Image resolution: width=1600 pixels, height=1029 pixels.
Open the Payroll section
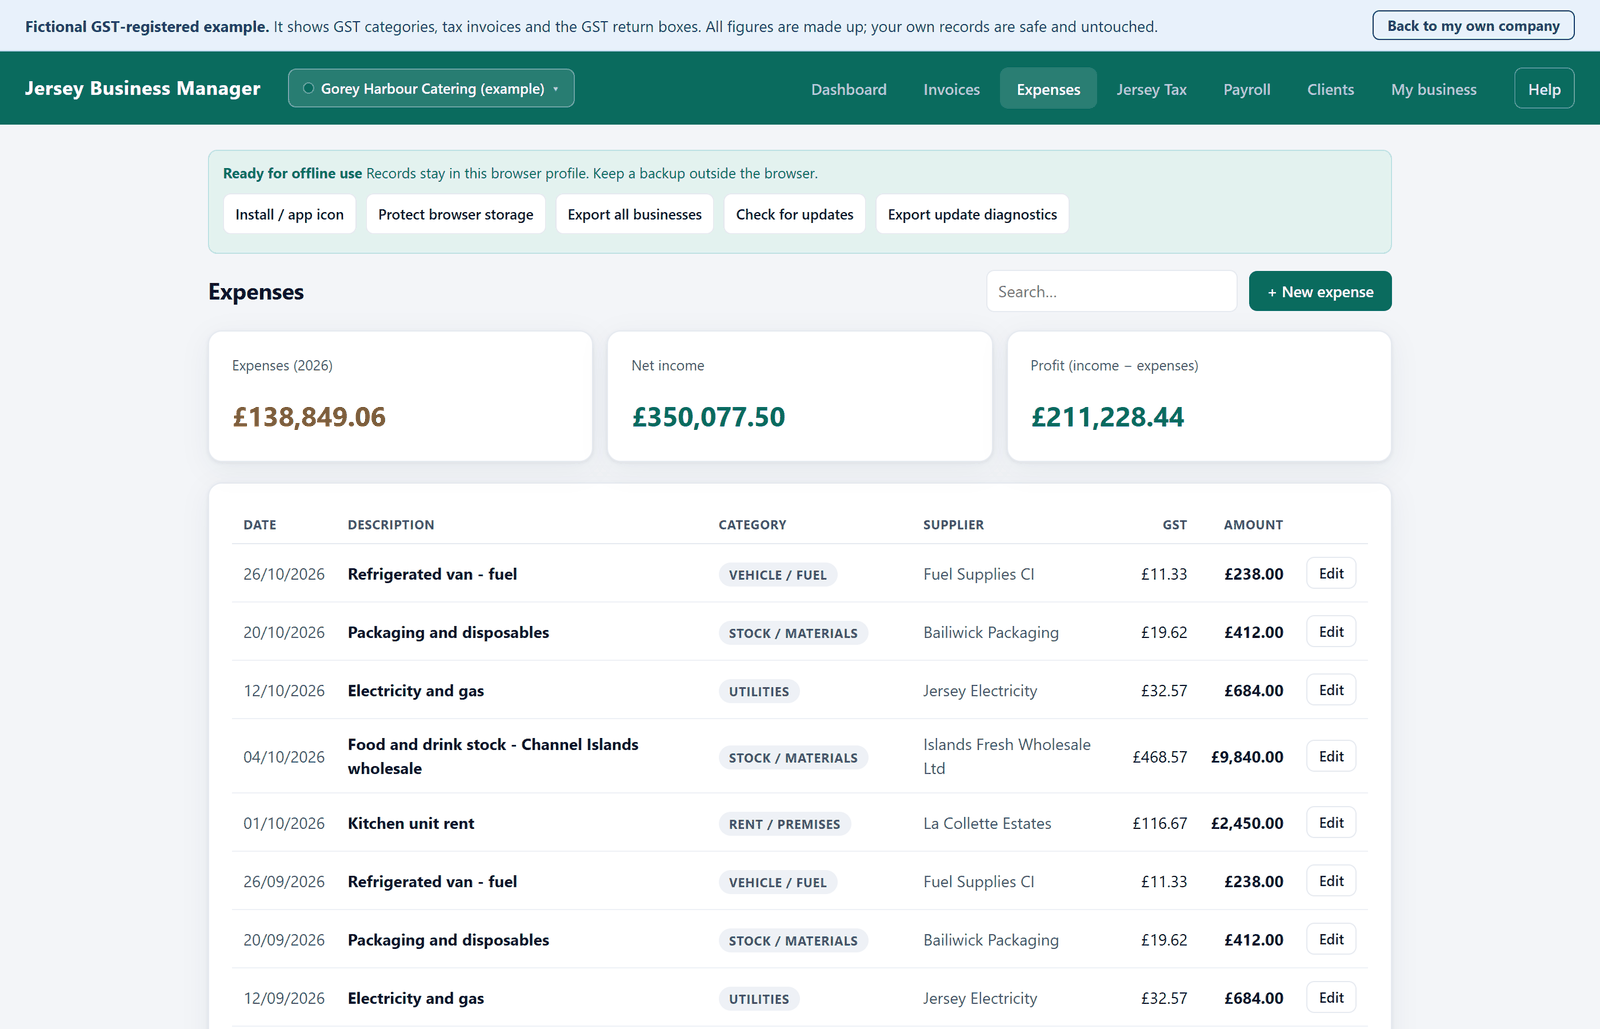(1247, 89)
